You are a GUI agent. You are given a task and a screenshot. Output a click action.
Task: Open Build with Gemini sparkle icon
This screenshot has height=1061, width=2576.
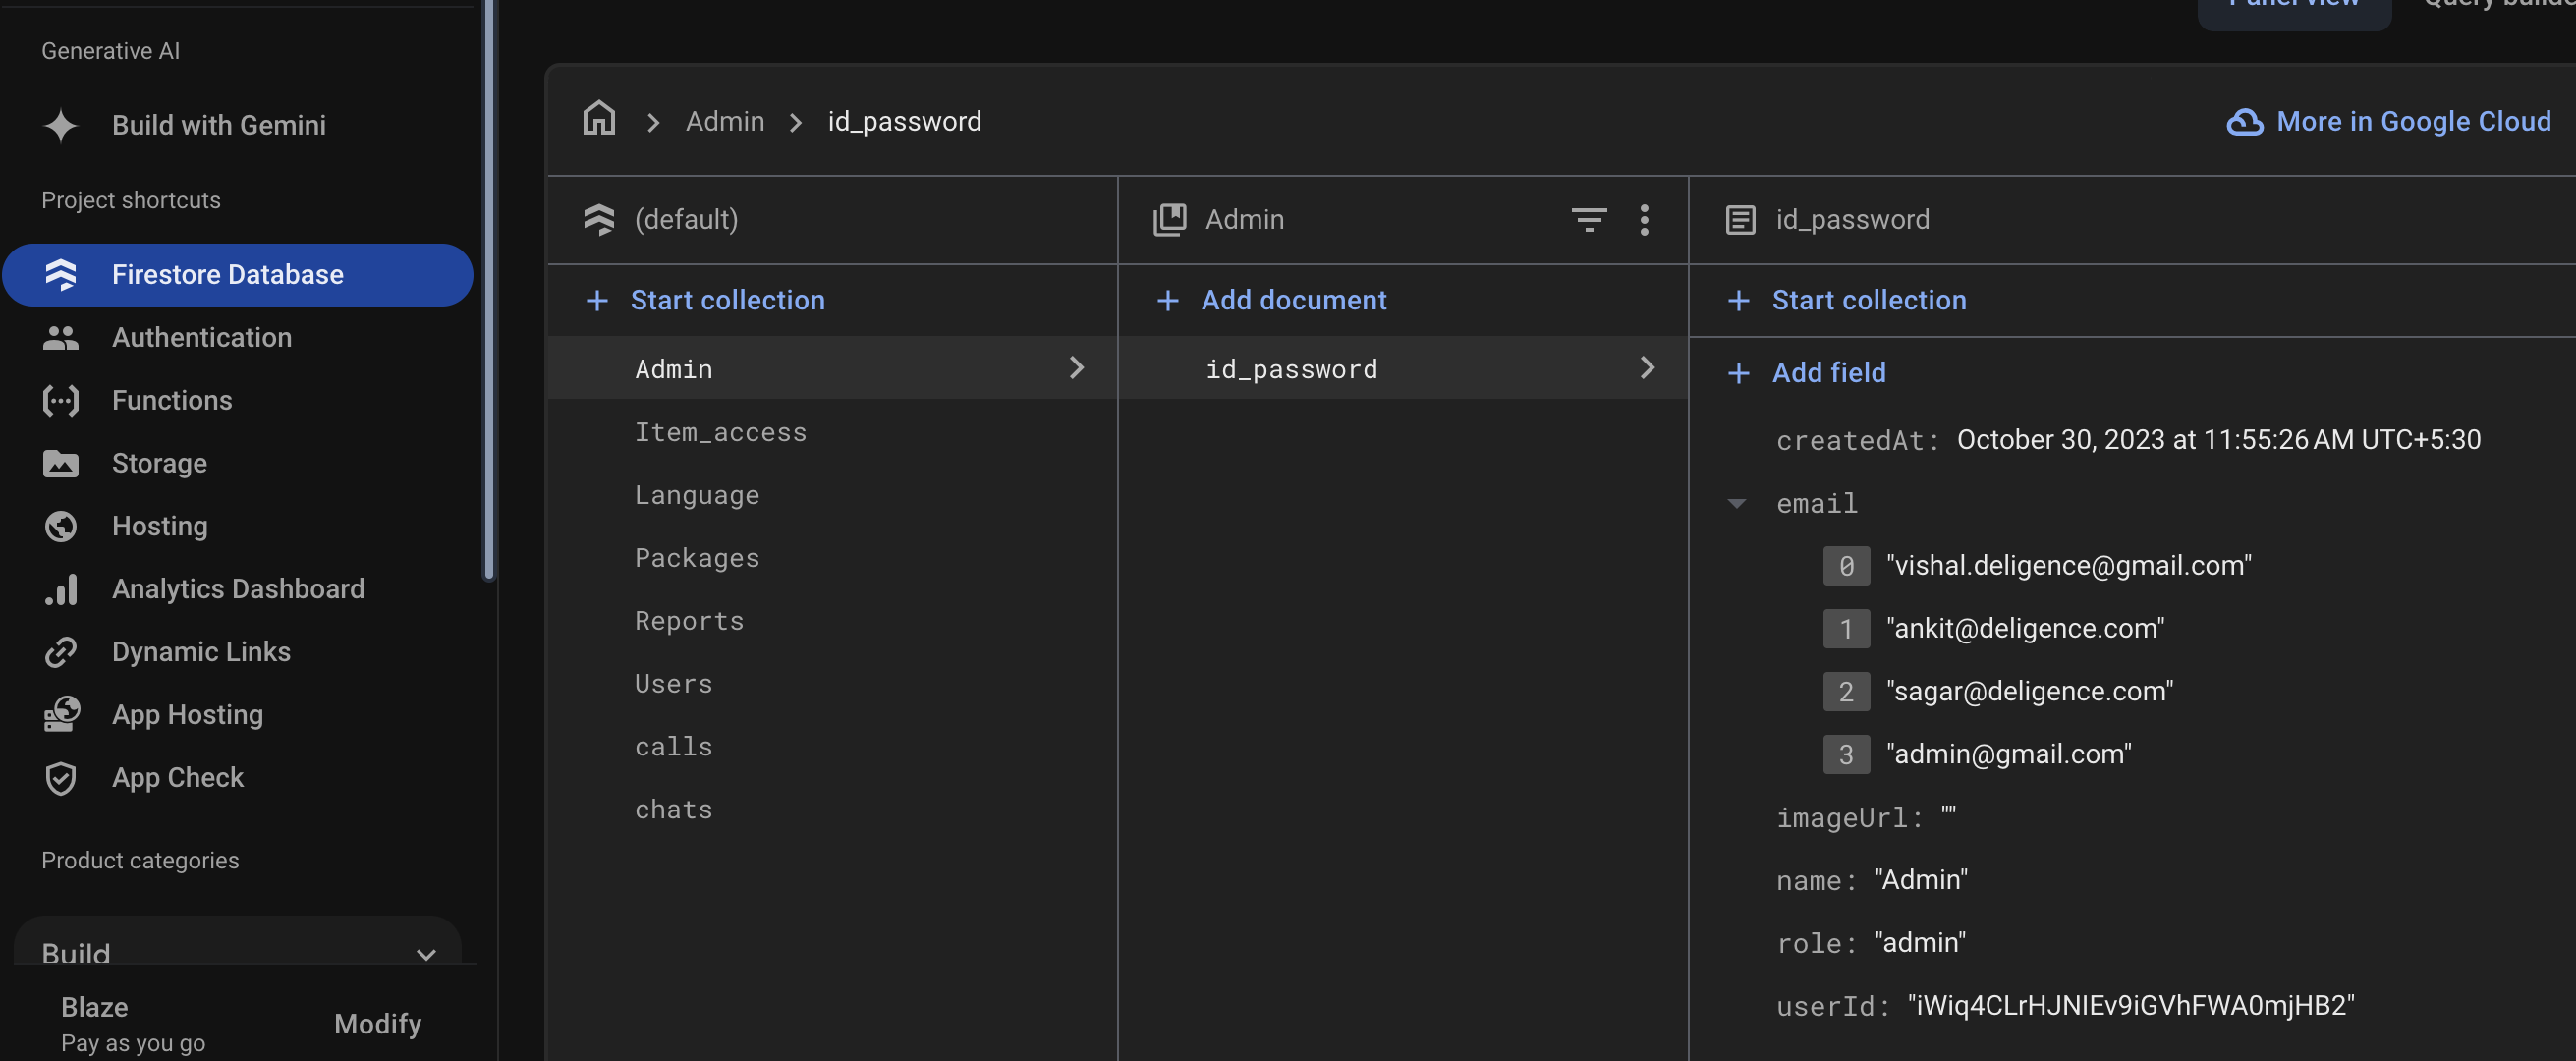[x=61, y=125]
